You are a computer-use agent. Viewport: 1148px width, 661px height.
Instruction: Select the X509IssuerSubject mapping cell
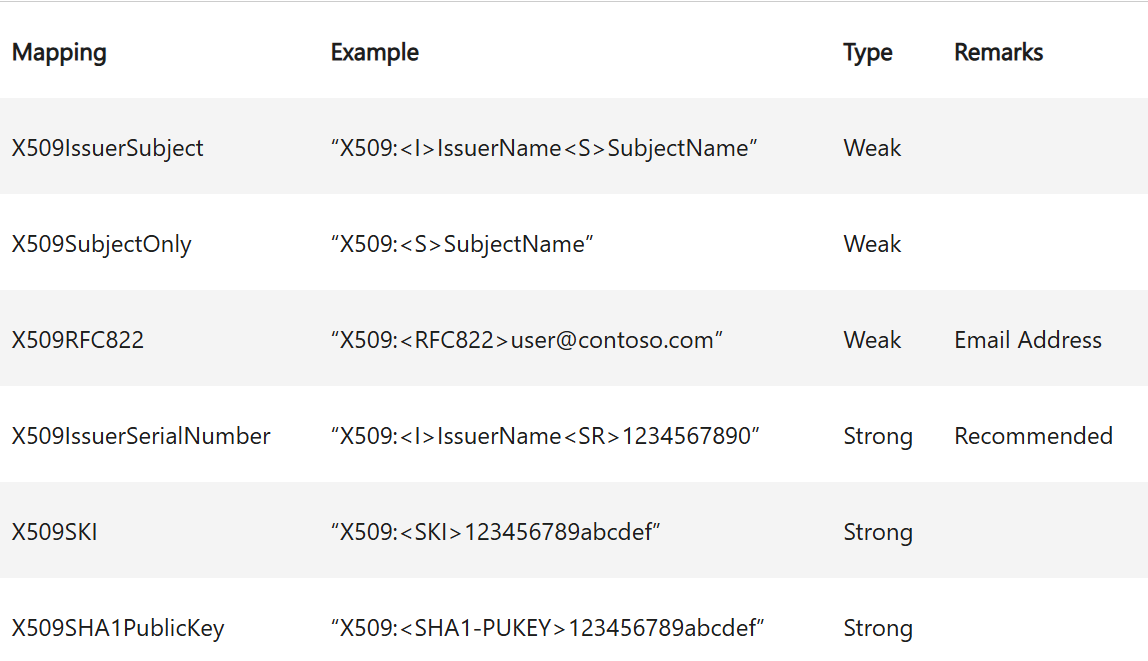107,148
